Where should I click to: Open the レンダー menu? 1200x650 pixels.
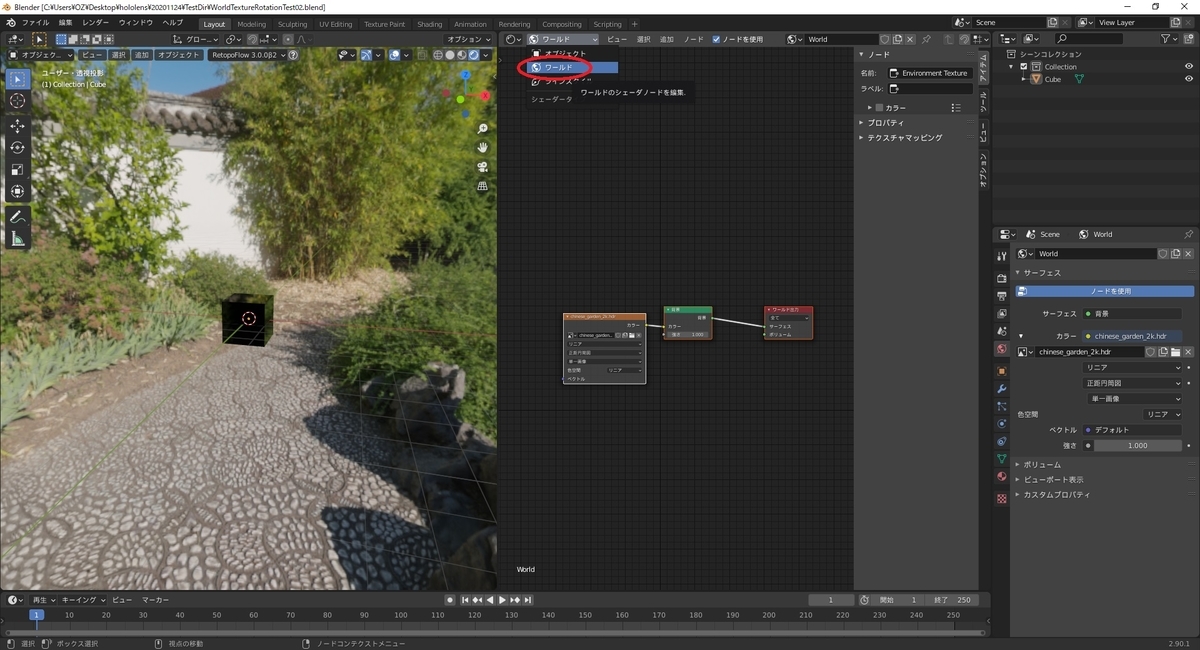(x=96, y=22)
